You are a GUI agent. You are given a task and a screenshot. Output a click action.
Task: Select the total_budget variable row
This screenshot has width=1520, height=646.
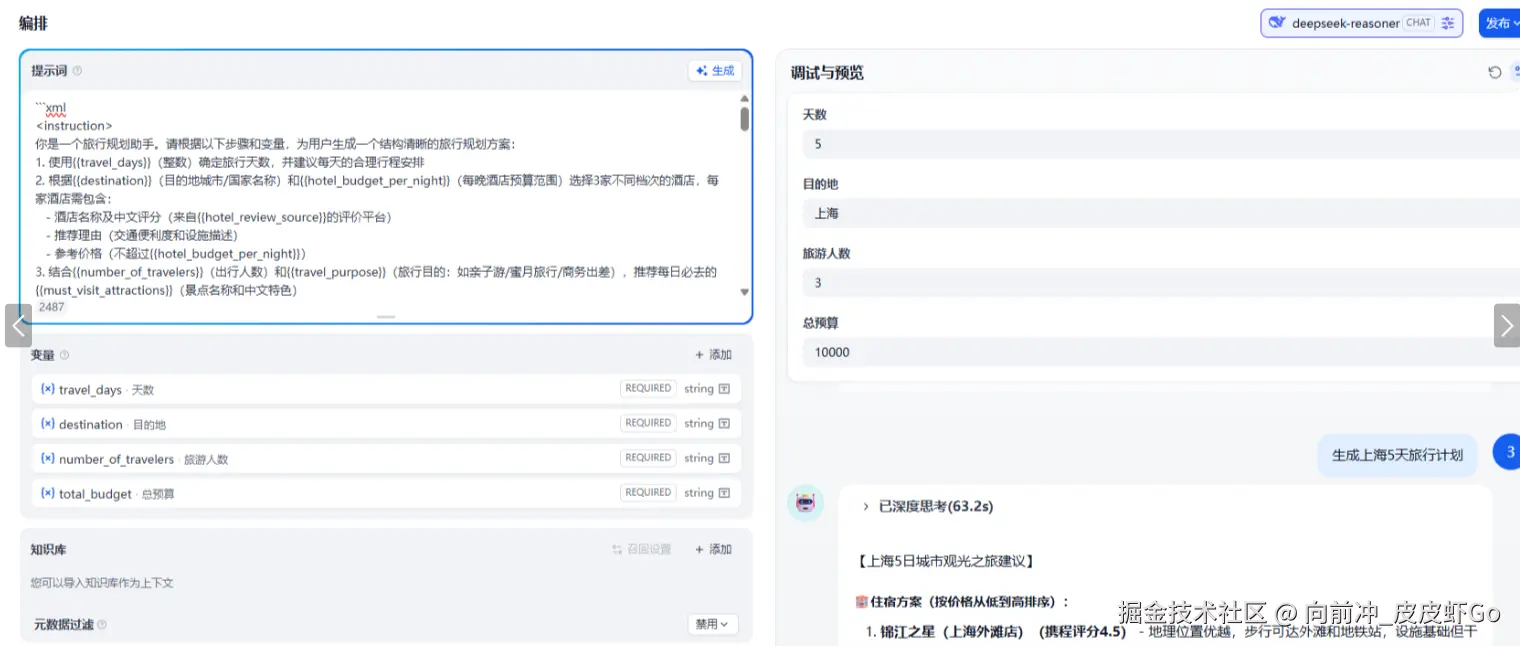pos(386,493)
